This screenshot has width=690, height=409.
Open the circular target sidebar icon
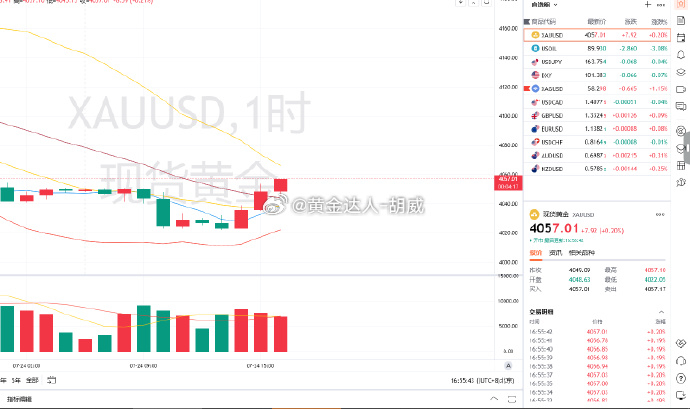pyautogui.click(x=681, y=131)
